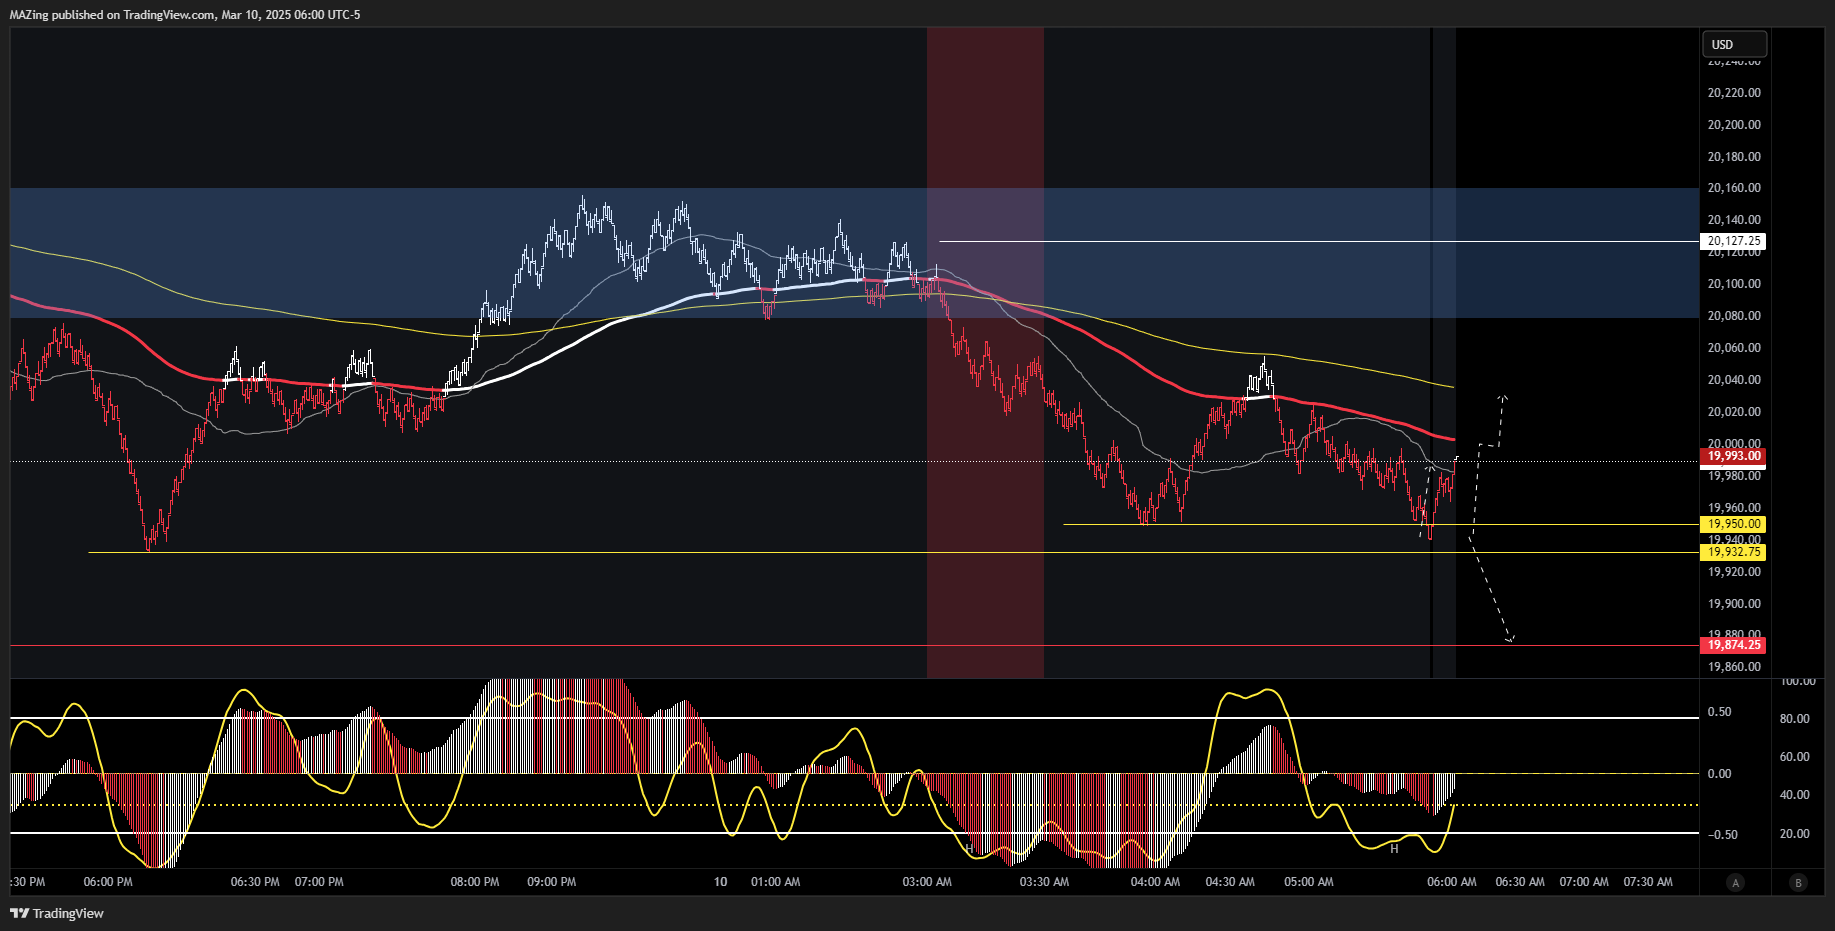Click the 20,180.00 price axis value
This screenshot has height=931, width=1835.
click(x=1734, y=157)
